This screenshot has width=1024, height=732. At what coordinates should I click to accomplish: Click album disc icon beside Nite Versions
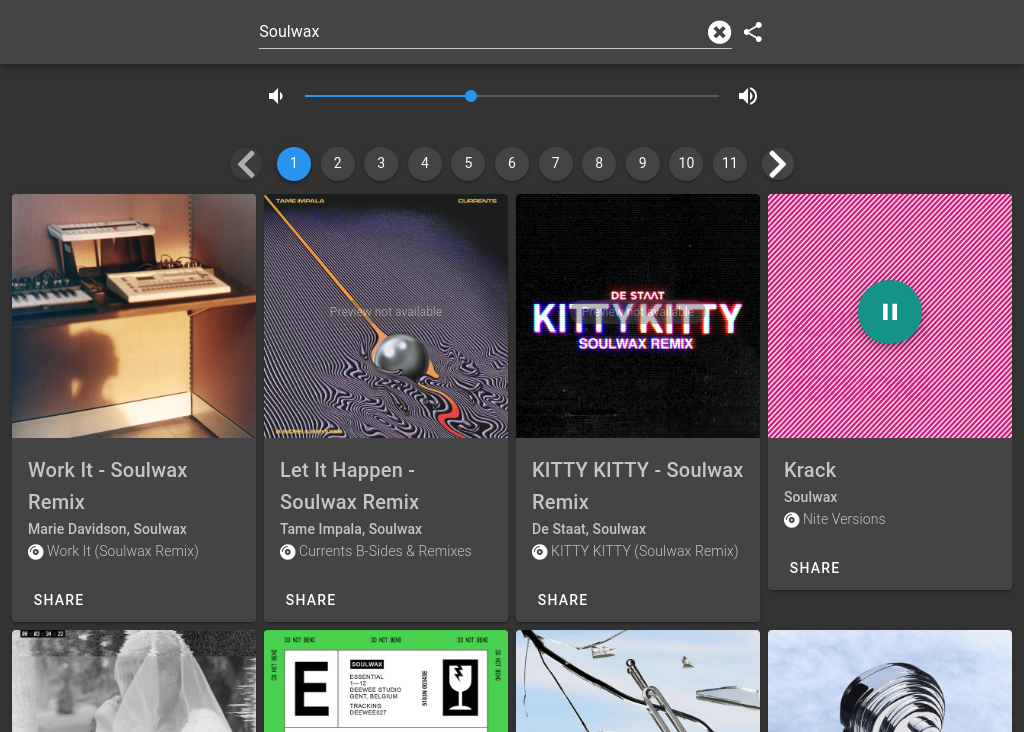coord(792,520)
